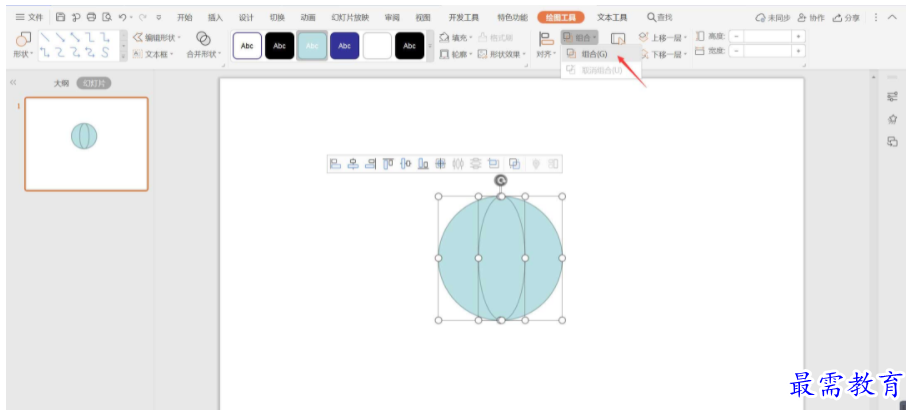Click the equal-size icon in floating toolbar
The width and height of the screenshot is (911, 416).
493,164
